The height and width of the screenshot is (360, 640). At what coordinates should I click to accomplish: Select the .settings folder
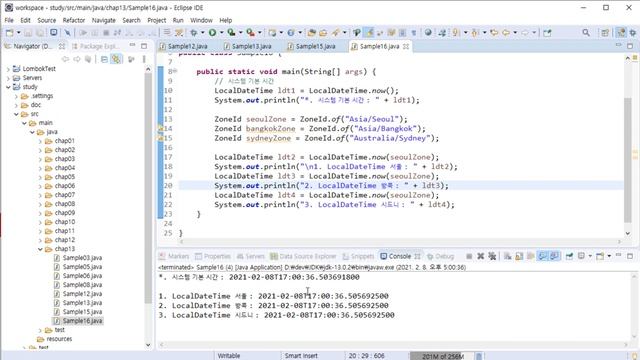(38, 96)
